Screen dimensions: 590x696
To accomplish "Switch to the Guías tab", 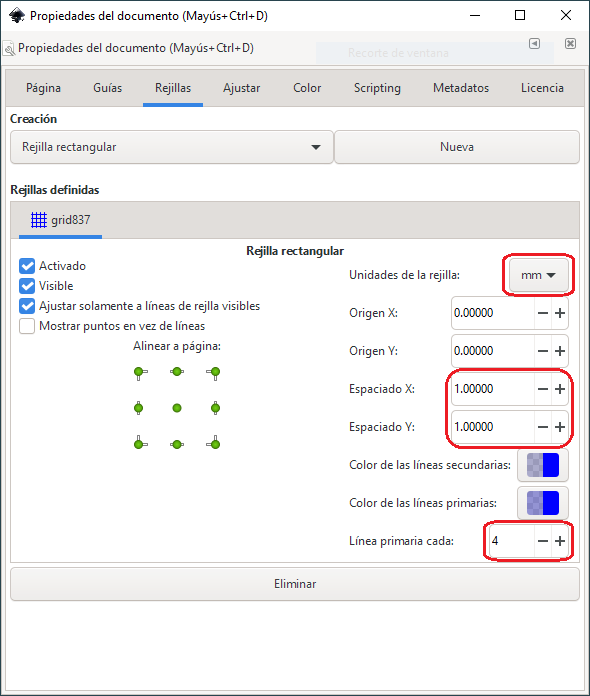I will [107, 88].
